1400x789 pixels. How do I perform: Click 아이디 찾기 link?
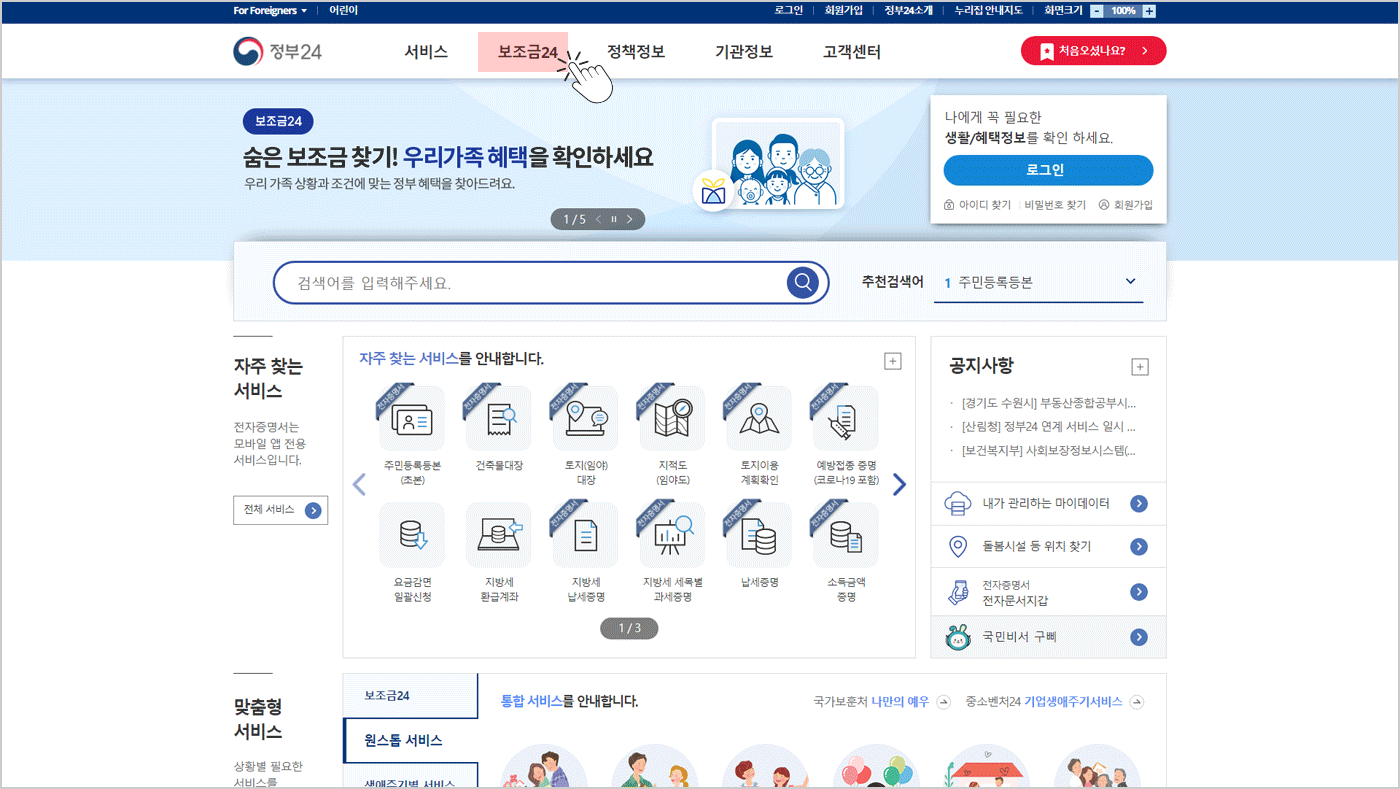click(x=977, y=205)
